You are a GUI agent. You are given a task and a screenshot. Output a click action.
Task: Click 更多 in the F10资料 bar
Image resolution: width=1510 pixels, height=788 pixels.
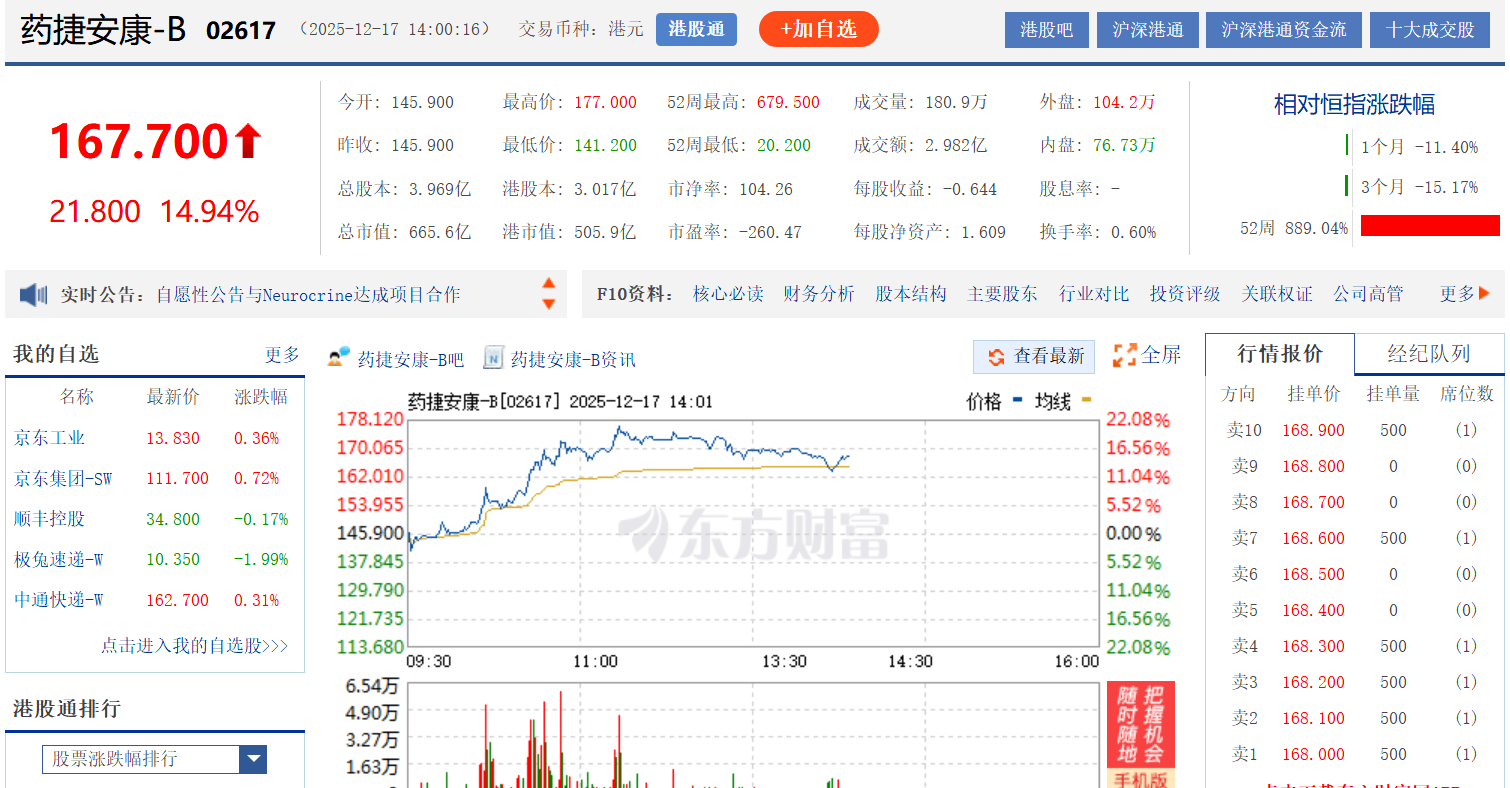pyautogui.click(x=1457, y=294)
